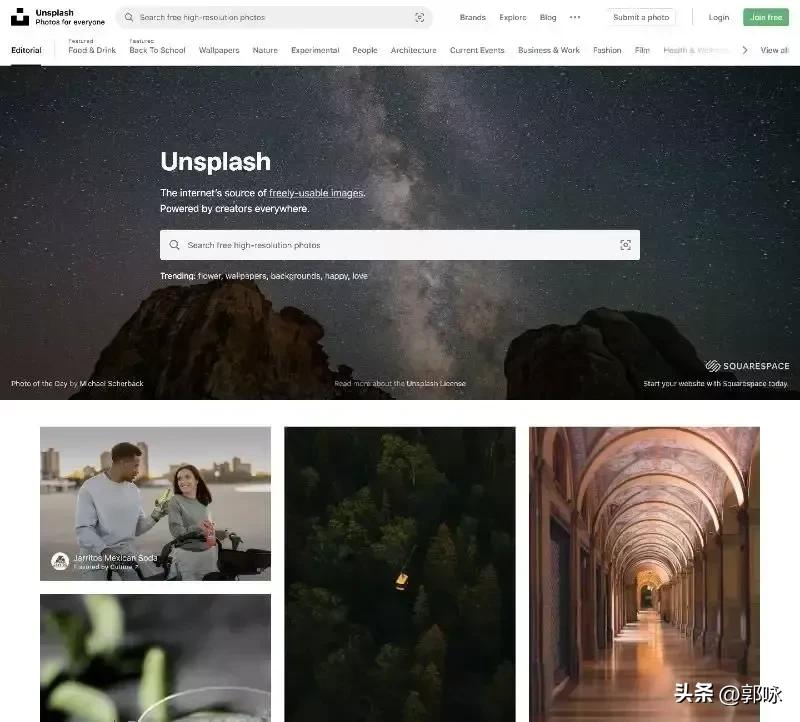The image size is (800, 722).
Task: Click trending term flower
Action: click(209, 276)
